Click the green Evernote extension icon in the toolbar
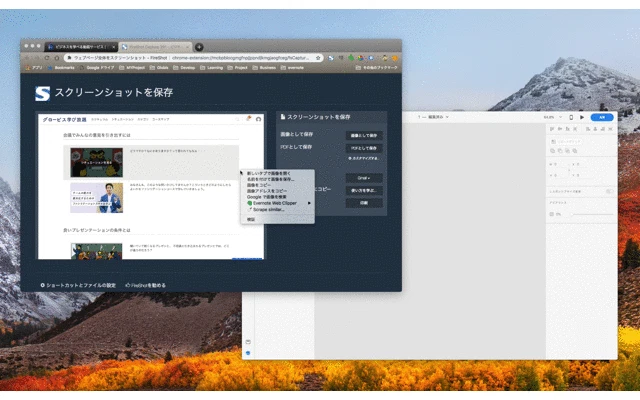640x400 pixels. point(351,58)
